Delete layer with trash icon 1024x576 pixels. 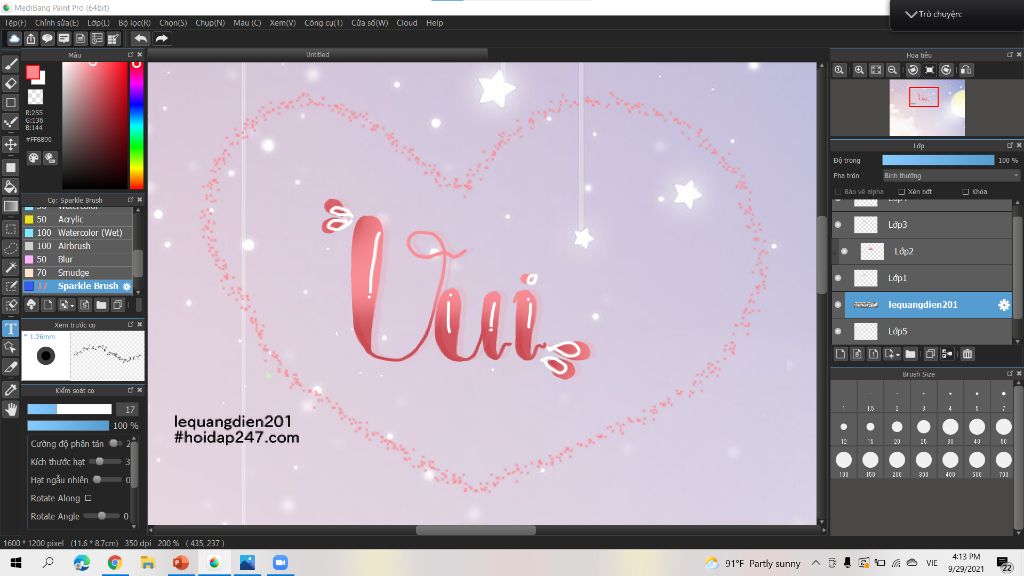coord(967,354)
